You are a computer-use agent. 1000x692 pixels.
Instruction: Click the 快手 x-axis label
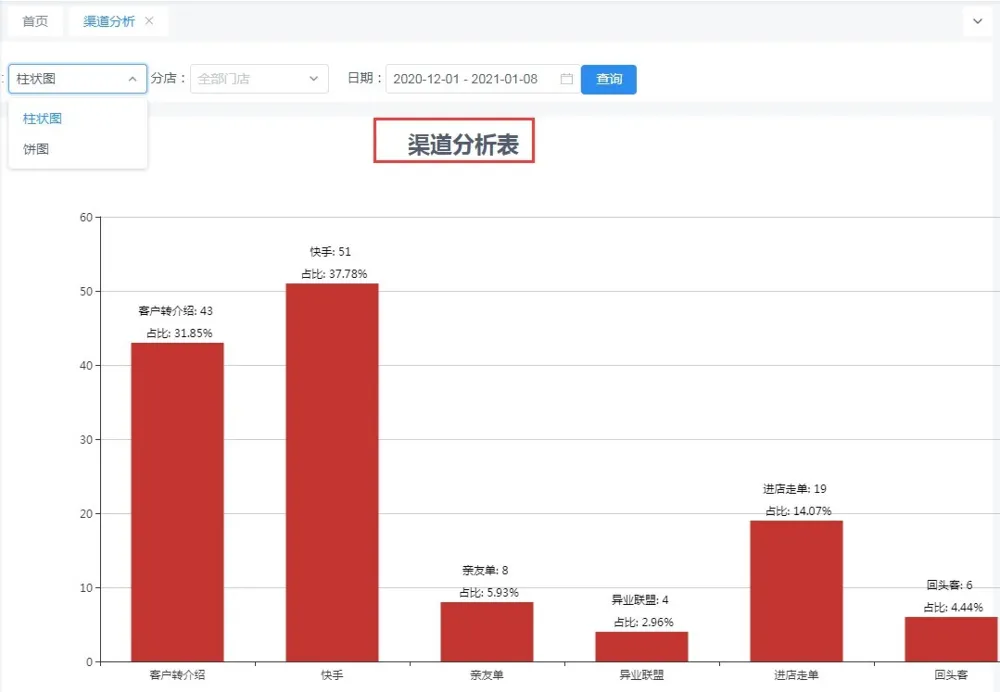pos(332,676)
